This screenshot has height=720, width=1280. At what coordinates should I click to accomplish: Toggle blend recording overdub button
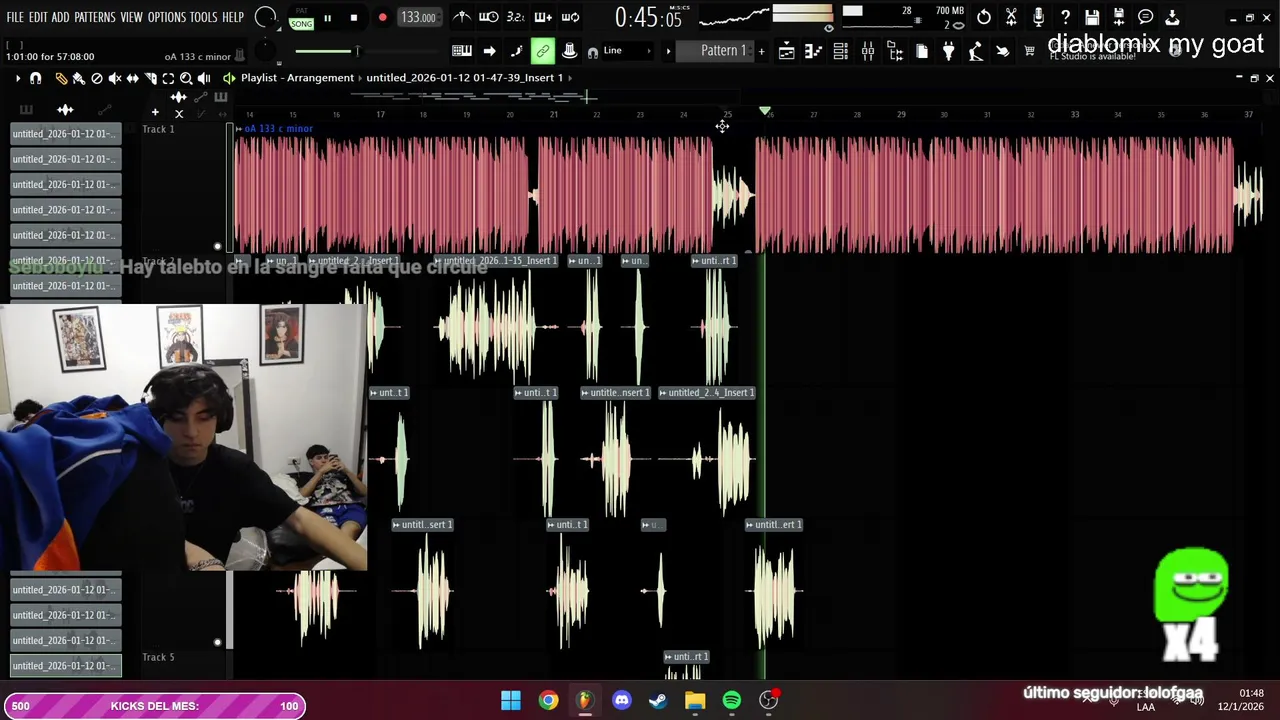543,17
